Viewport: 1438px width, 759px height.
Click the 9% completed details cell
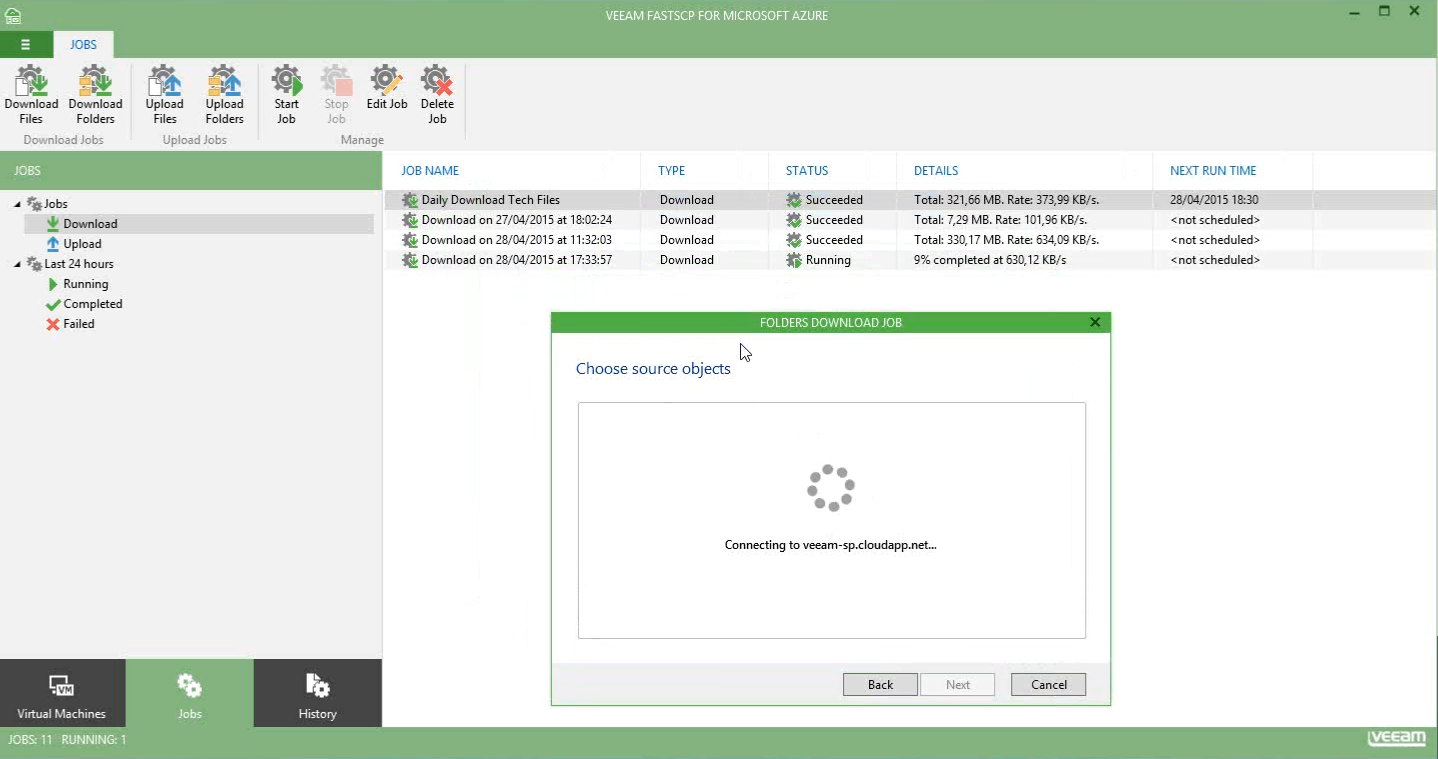(x=990, y=260)
